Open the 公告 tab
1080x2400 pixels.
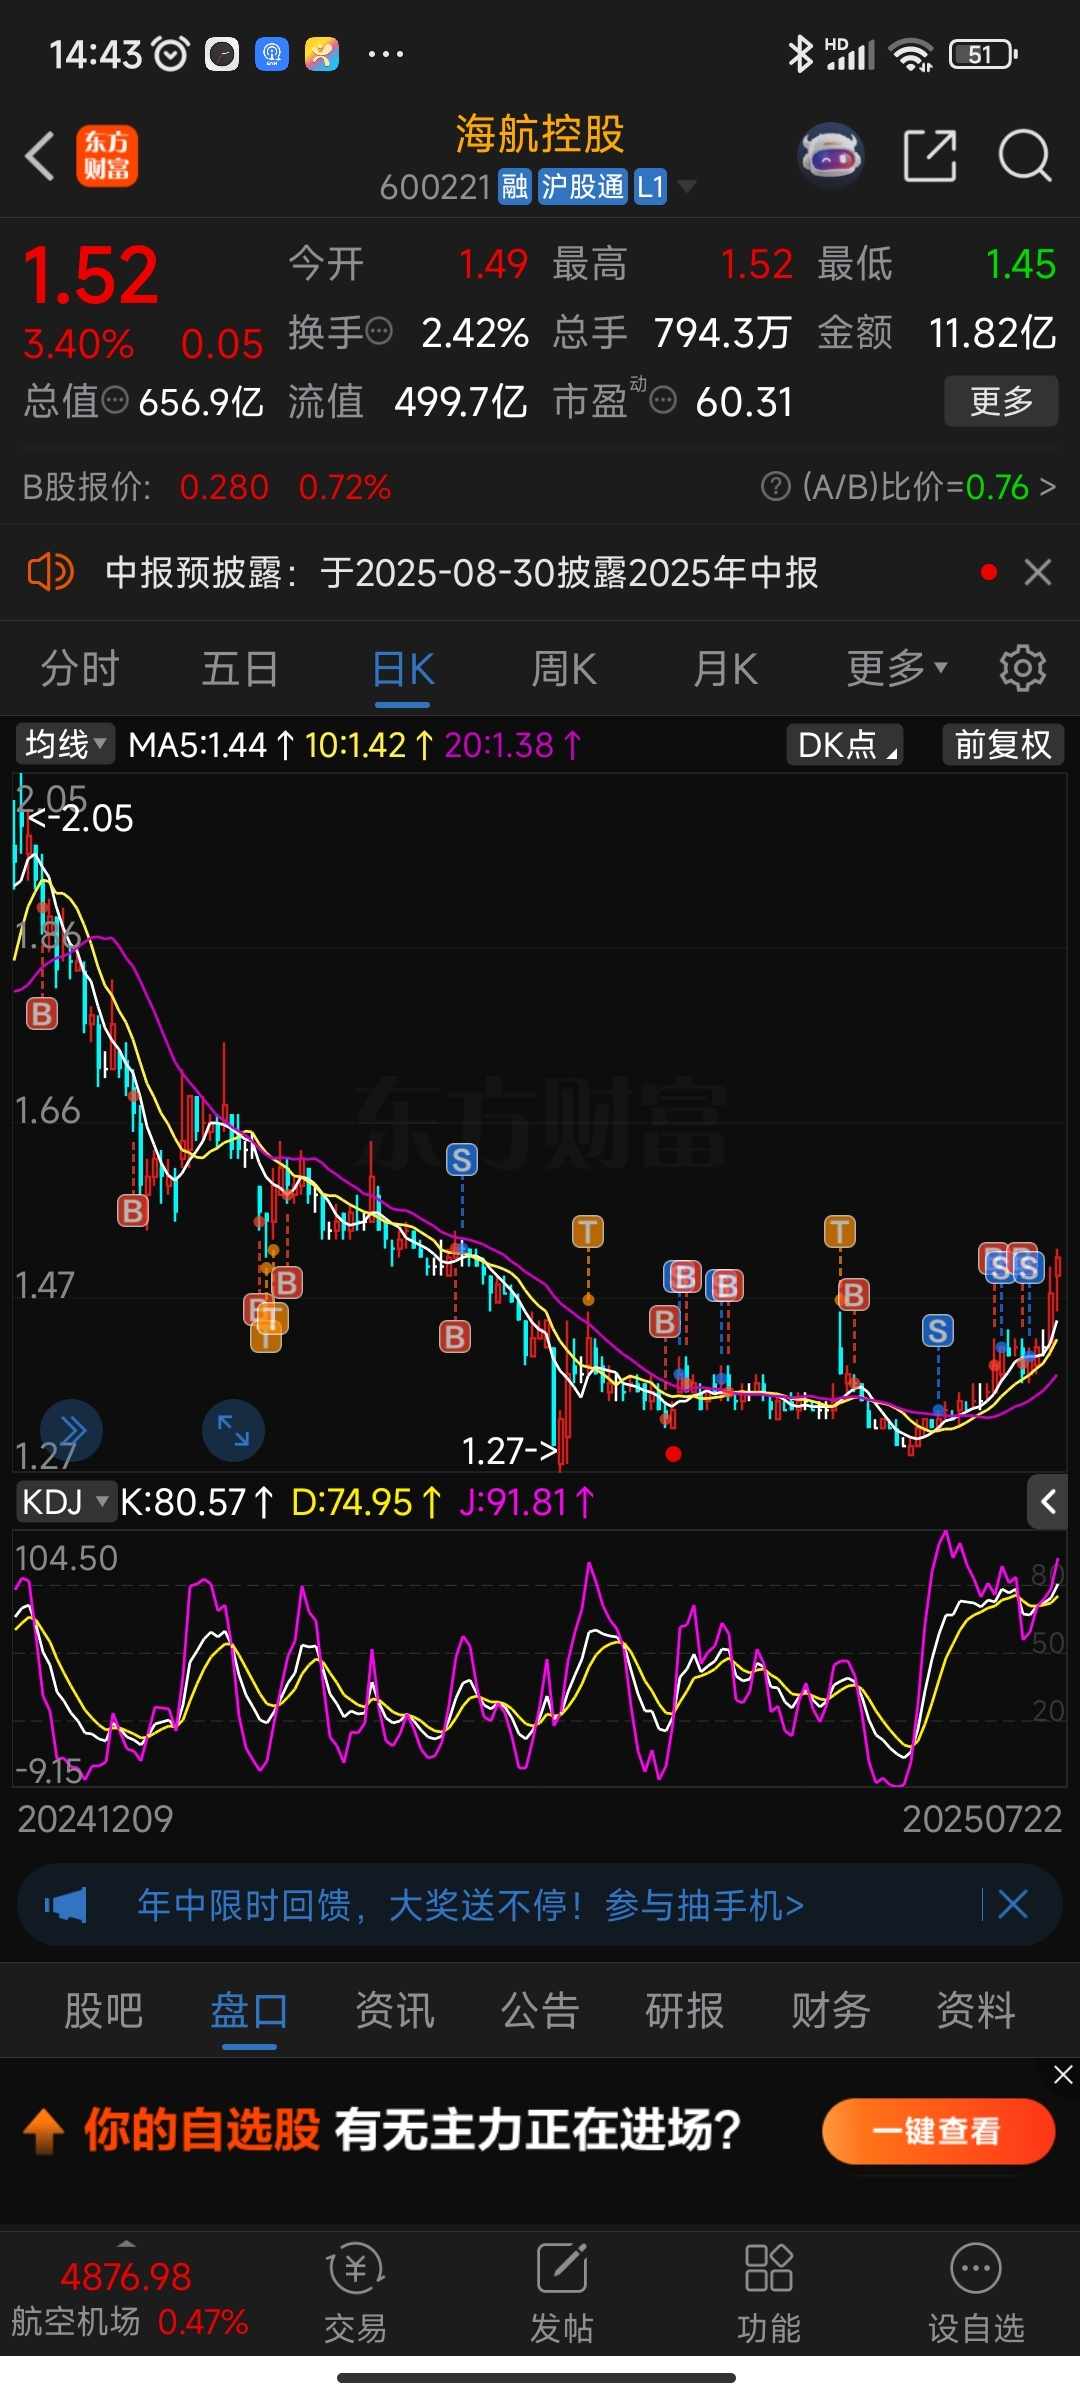pos(540,2010)
